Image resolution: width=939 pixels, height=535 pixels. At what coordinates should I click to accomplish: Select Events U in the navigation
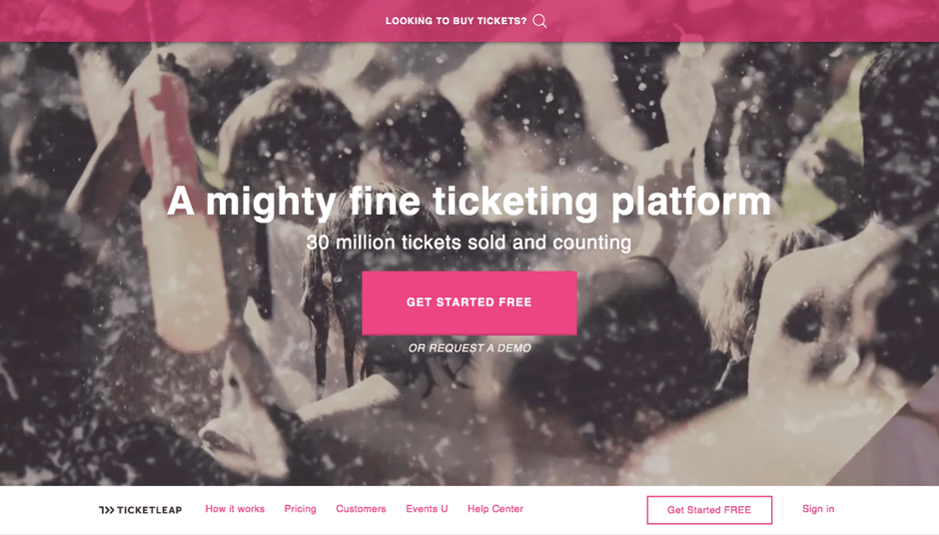[x=427, y=509]
